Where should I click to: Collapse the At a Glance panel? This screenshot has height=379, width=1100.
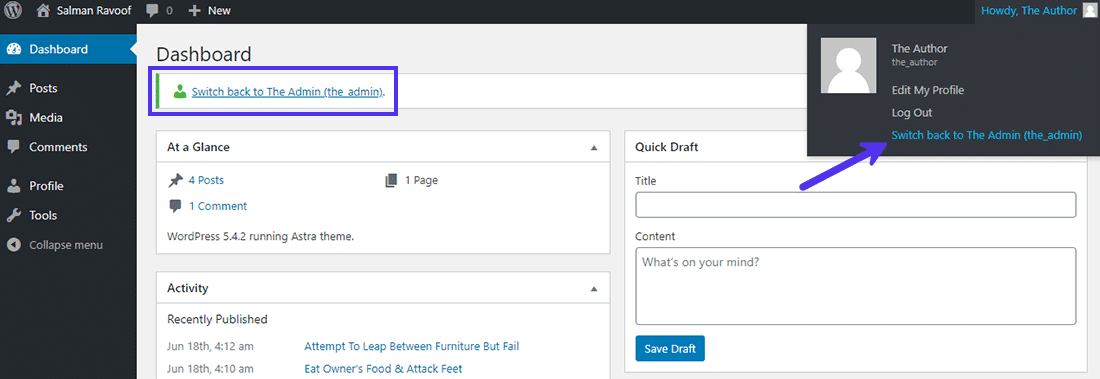[594, 148]
